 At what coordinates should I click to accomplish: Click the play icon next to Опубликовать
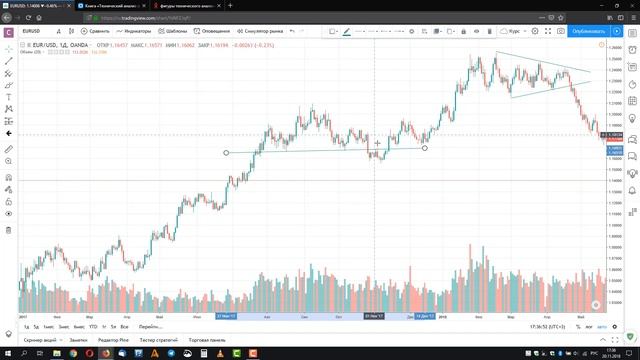[x=616, y=31]
